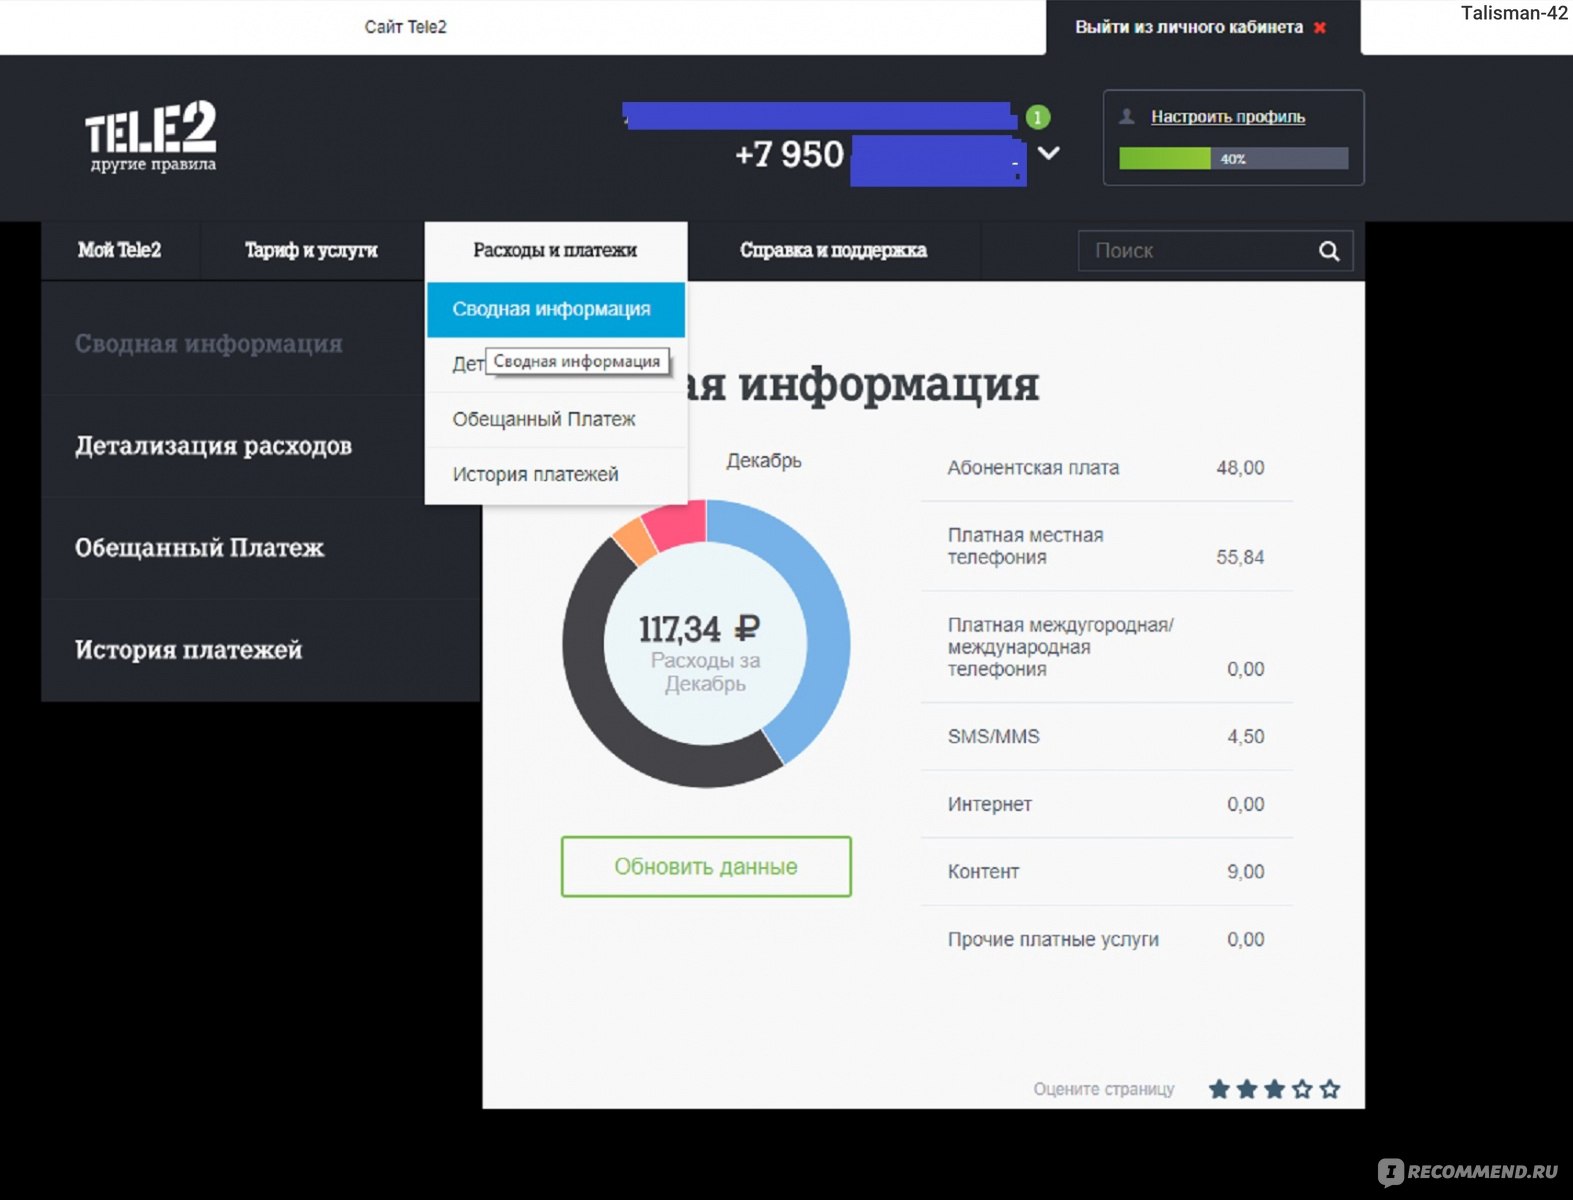Click the 9,00 amount value
Image resolution: width=1573 pixels, height=1200 pixels.
pyautogui.click(x=1246, y=872)
